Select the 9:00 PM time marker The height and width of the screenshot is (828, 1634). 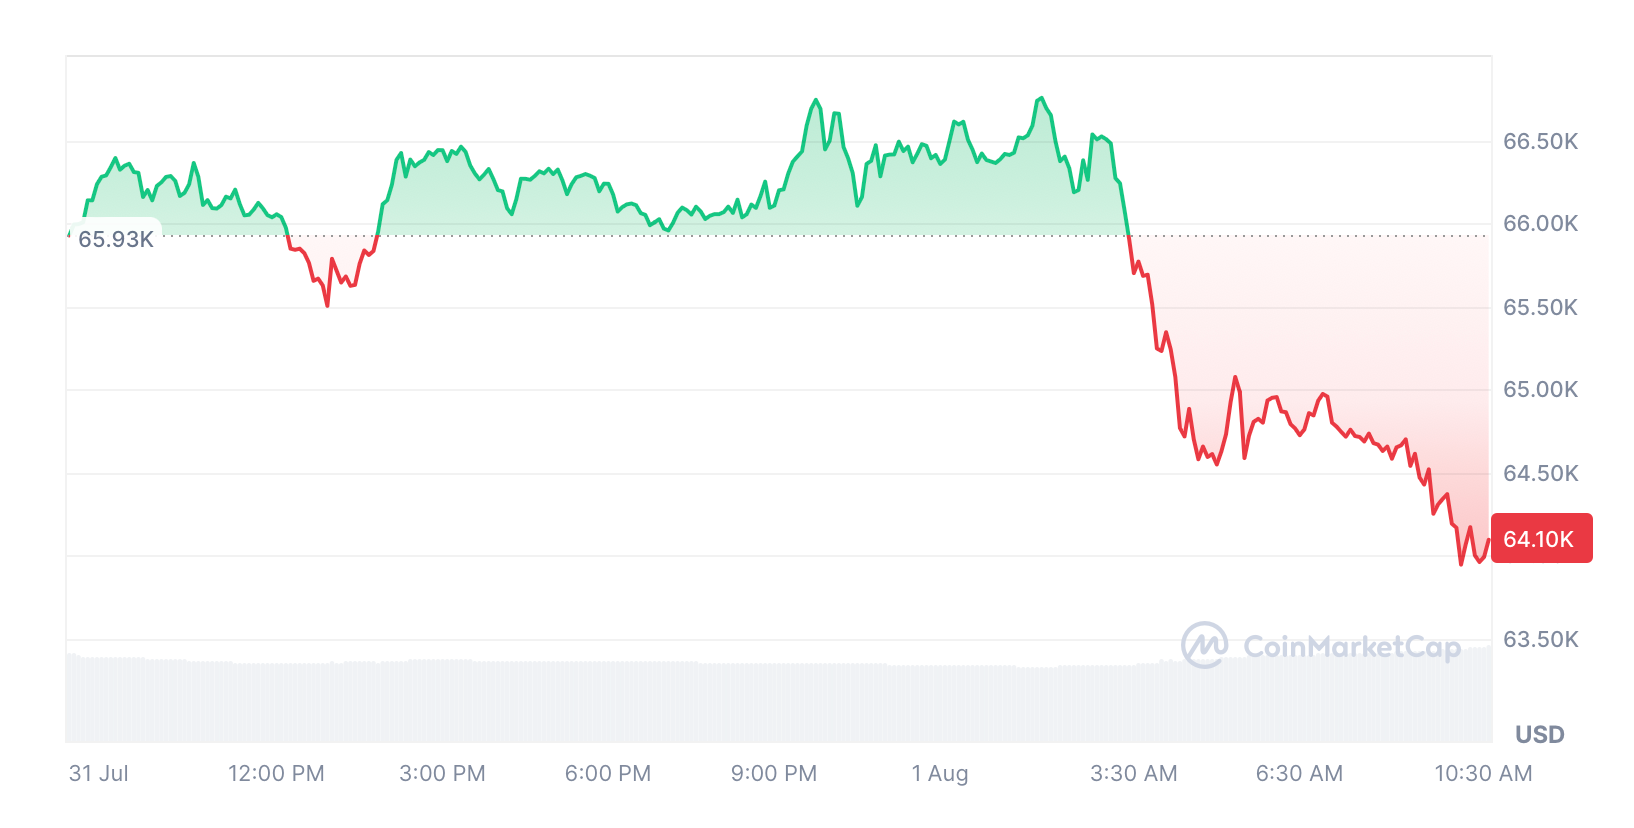click(x=774, y=773)
